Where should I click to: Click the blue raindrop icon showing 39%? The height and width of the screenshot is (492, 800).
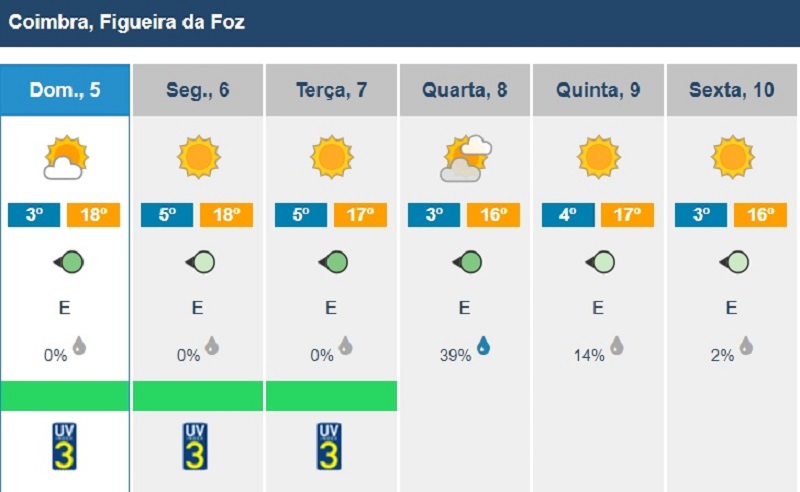click(x=483, y=346)
